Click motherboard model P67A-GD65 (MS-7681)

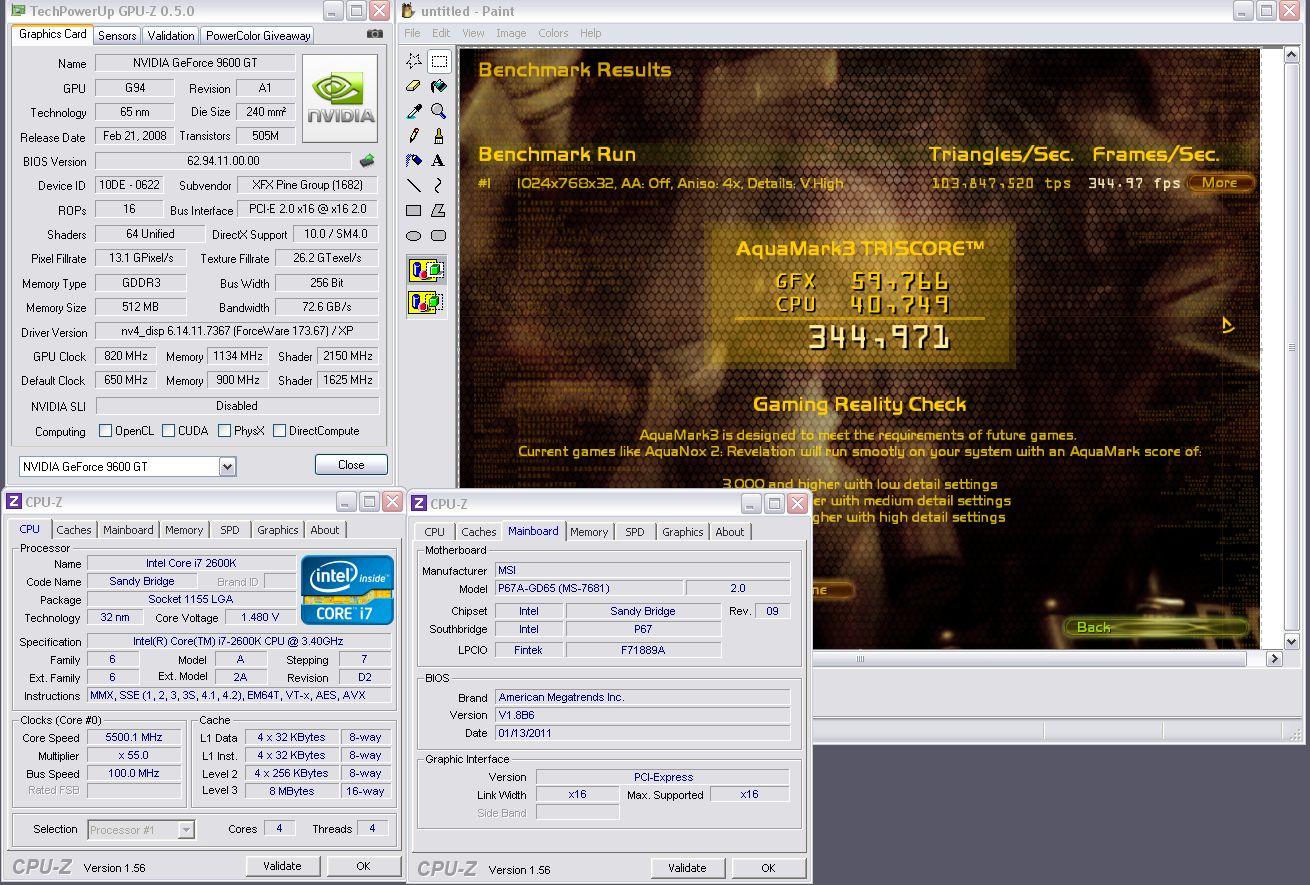tap(589, 589)
